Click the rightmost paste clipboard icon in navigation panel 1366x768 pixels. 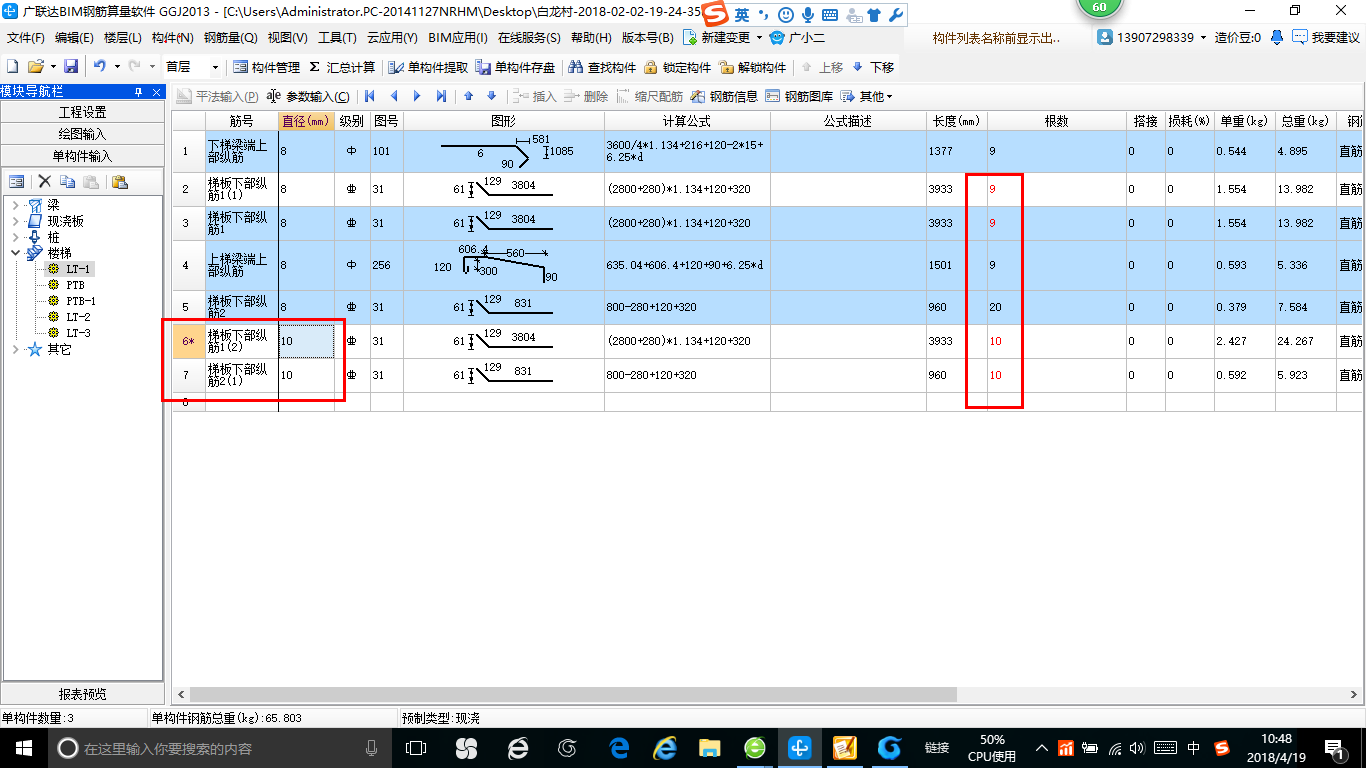120,182
